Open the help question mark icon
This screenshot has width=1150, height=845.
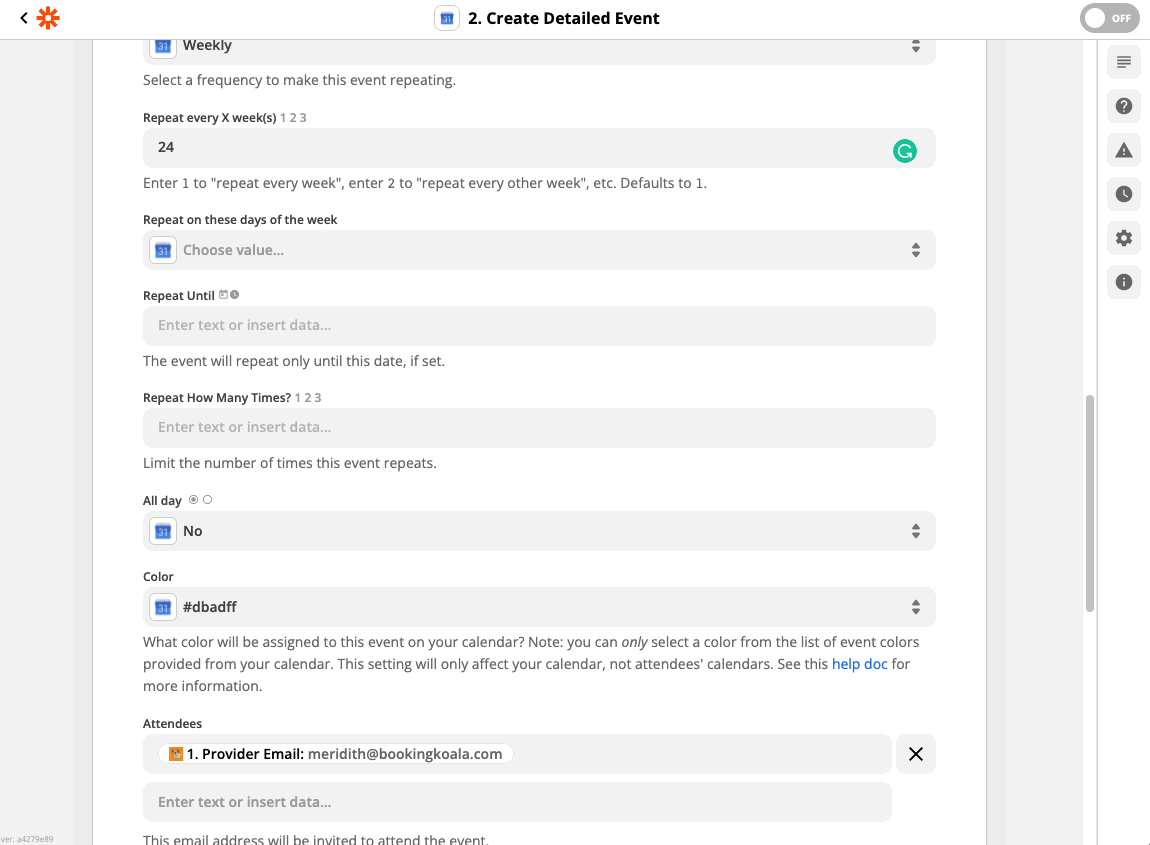coord(1124,106)
